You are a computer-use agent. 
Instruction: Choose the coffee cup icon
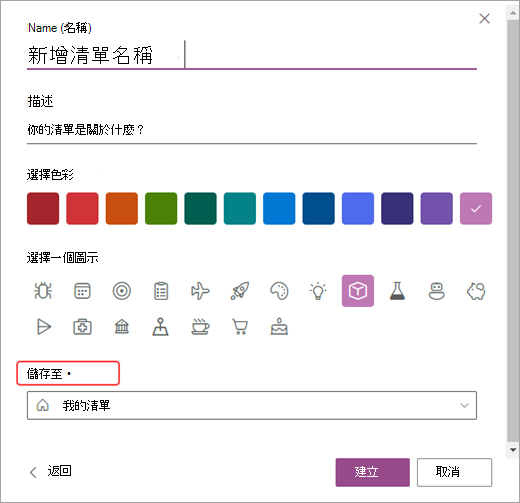[x=200, y=327]
